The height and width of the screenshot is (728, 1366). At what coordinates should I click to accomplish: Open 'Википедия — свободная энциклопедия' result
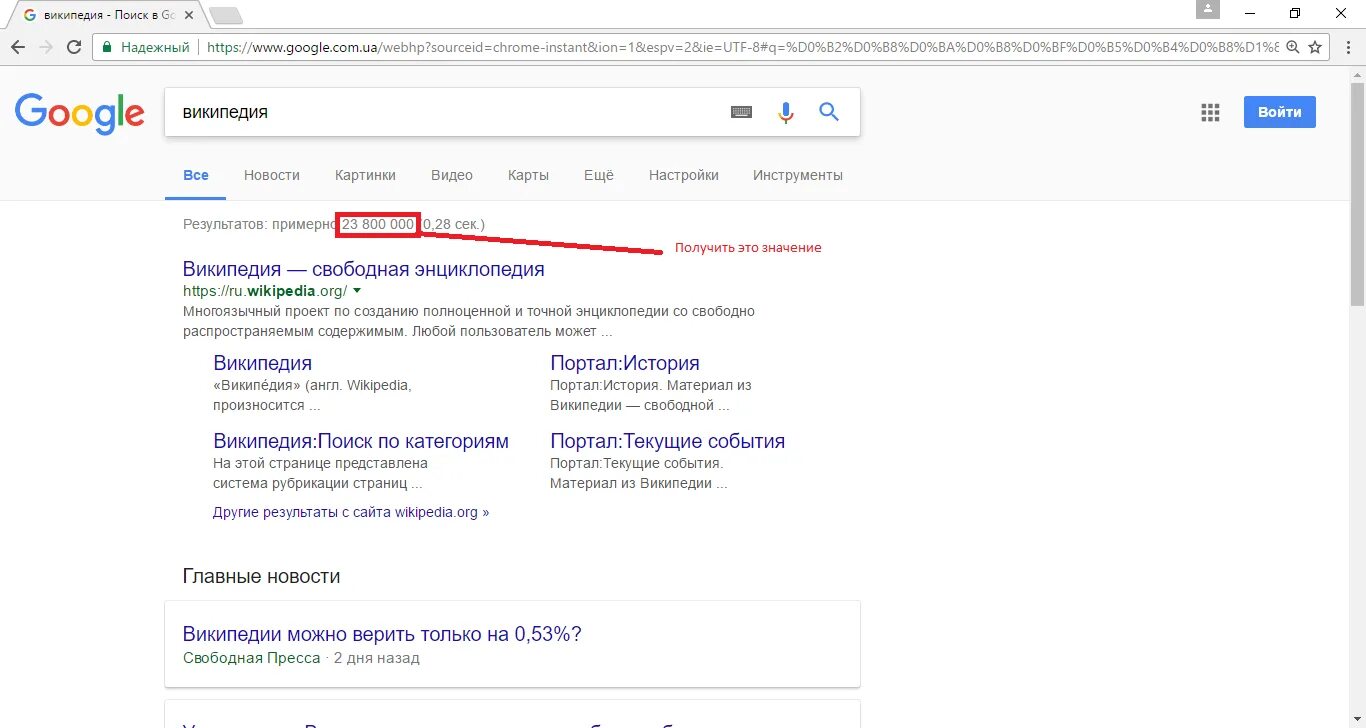[364, 269]
